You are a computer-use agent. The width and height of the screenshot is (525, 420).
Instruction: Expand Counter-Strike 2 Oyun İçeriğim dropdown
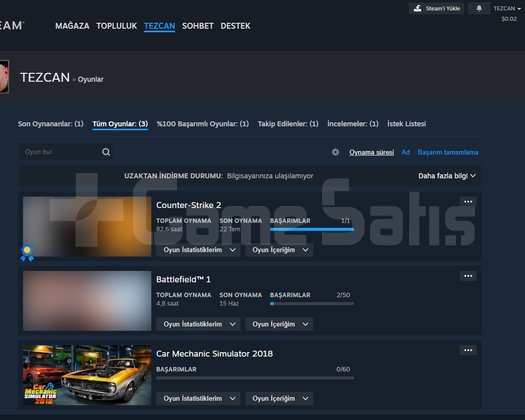[279, 250]
